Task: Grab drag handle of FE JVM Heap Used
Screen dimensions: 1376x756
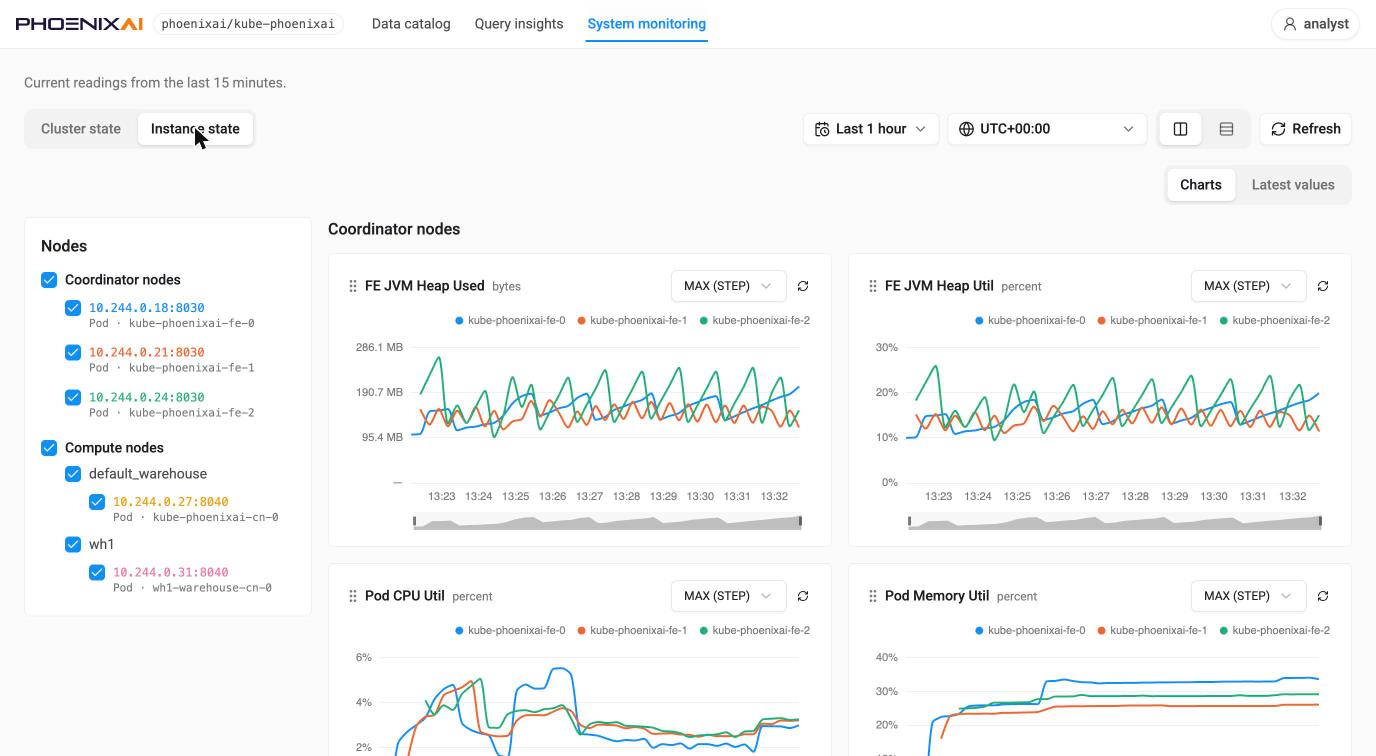Action: click(353, 286)
